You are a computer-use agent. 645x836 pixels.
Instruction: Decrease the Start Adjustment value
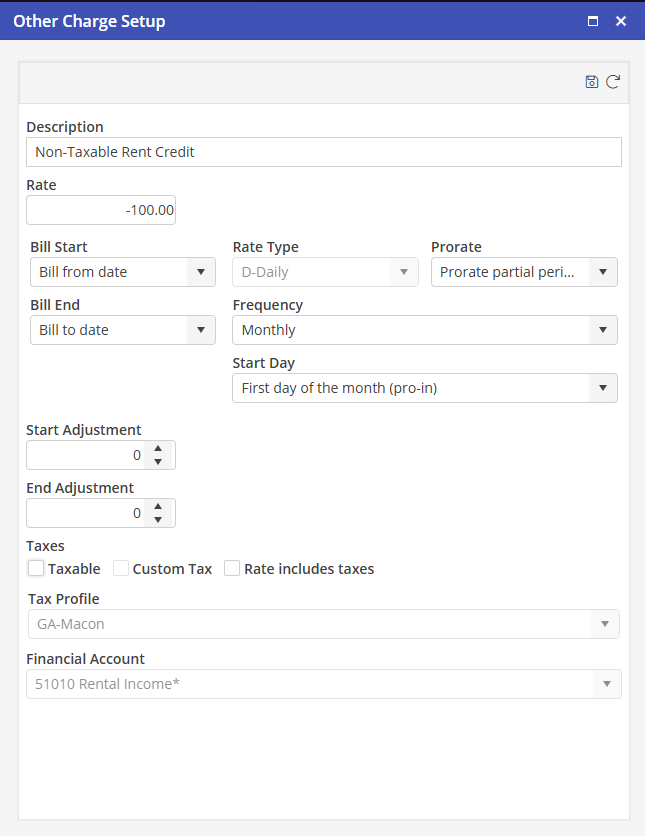click(158, 462)
